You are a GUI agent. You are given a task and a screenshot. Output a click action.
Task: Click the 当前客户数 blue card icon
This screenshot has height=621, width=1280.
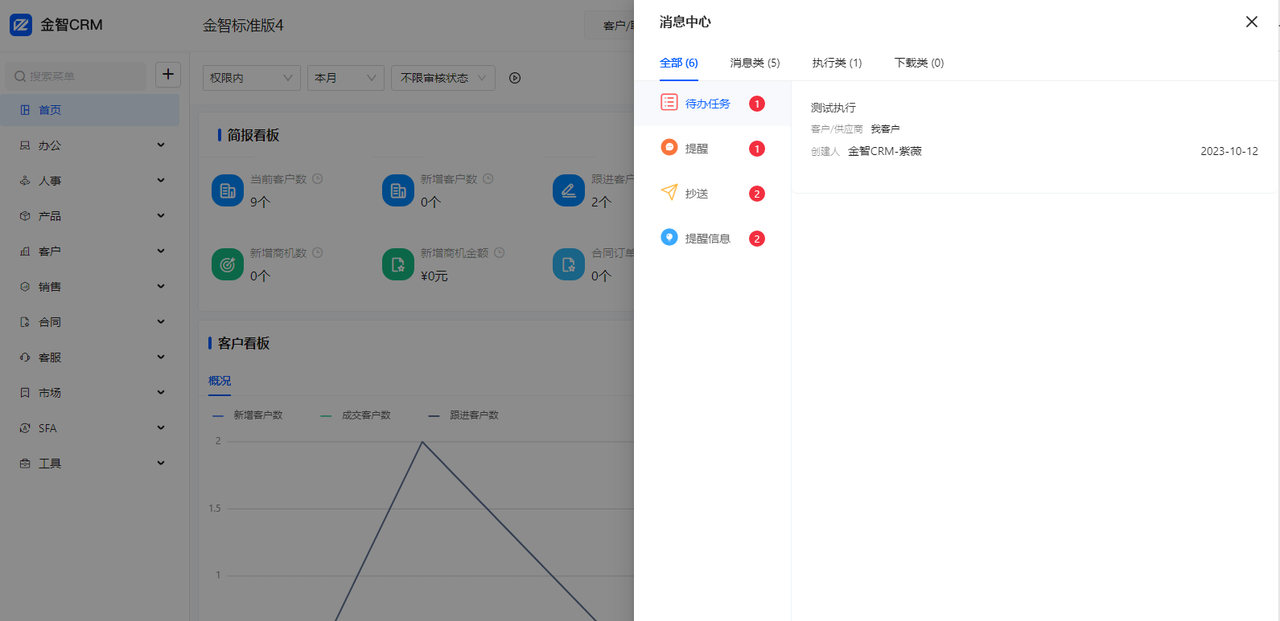(228, 190)
